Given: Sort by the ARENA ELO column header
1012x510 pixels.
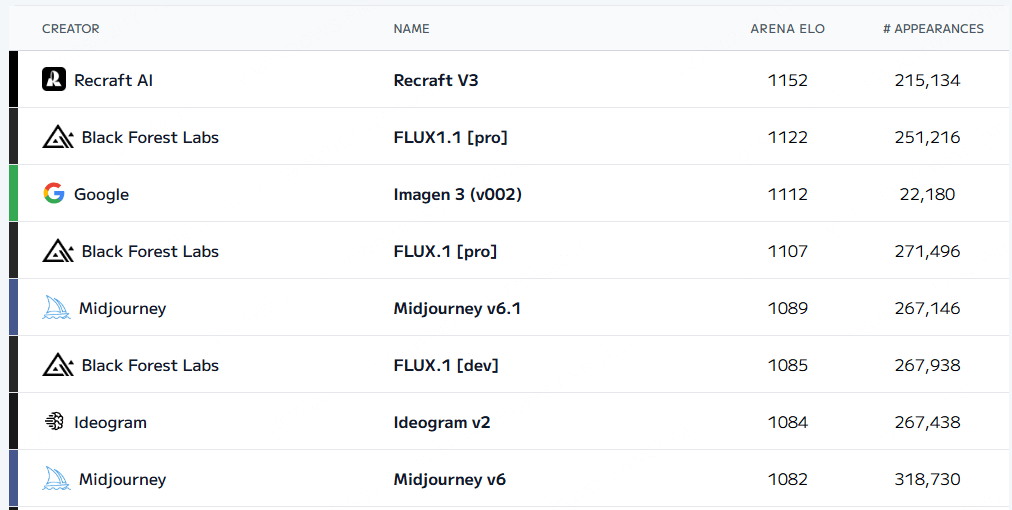Looking at the screenshot, I should pyautogui.click(x=787, y=28).
